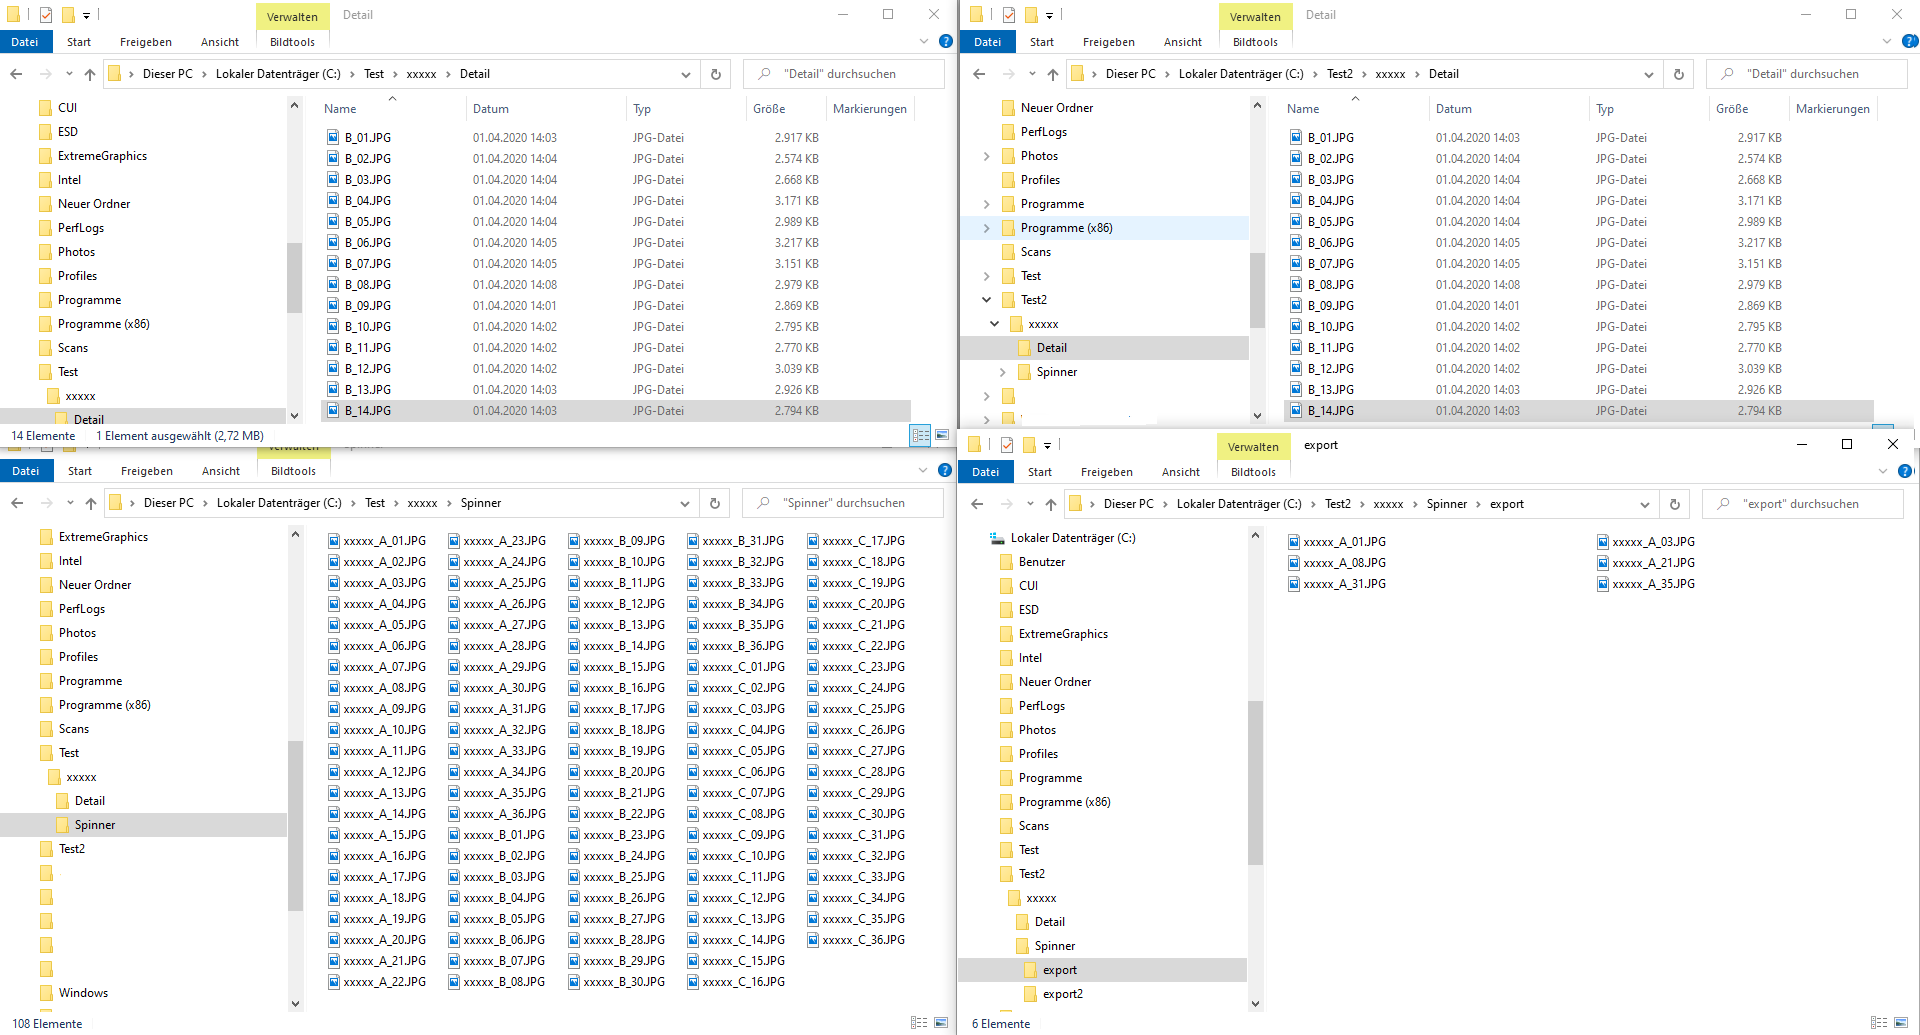Open Ansicht tab in Spinner window
Image resolution: width=1920 pixels, height=1035 pixels.
pyautogui.click(x=221, y=471)
